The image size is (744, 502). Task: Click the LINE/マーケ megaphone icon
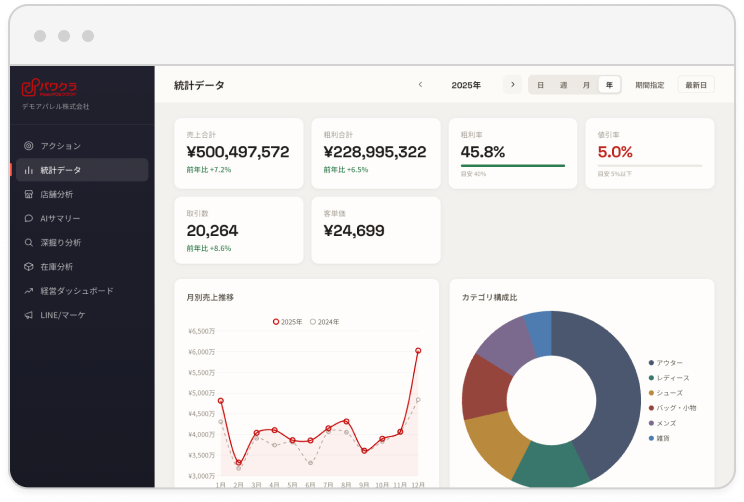(x=28, y=315)
